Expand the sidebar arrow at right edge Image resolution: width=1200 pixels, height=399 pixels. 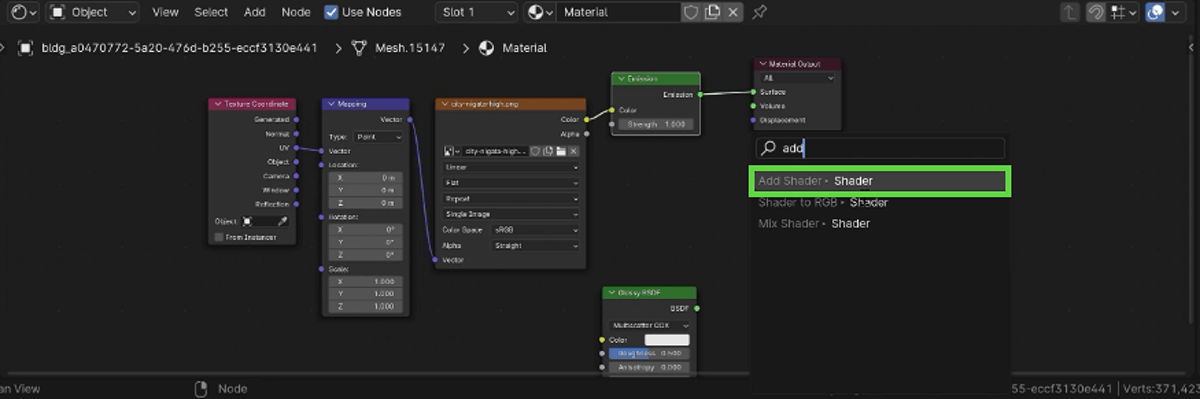point(1192,48)
